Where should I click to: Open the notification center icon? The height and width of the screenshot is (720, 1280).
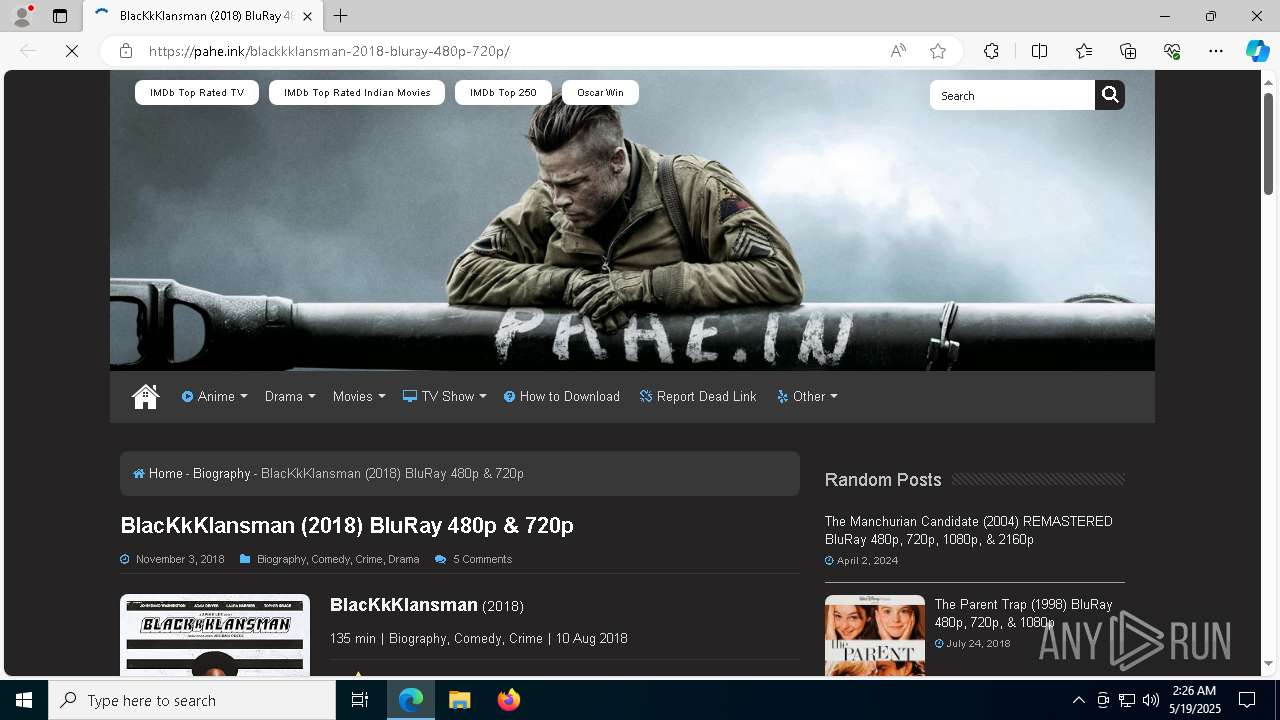click(1247, 700)
